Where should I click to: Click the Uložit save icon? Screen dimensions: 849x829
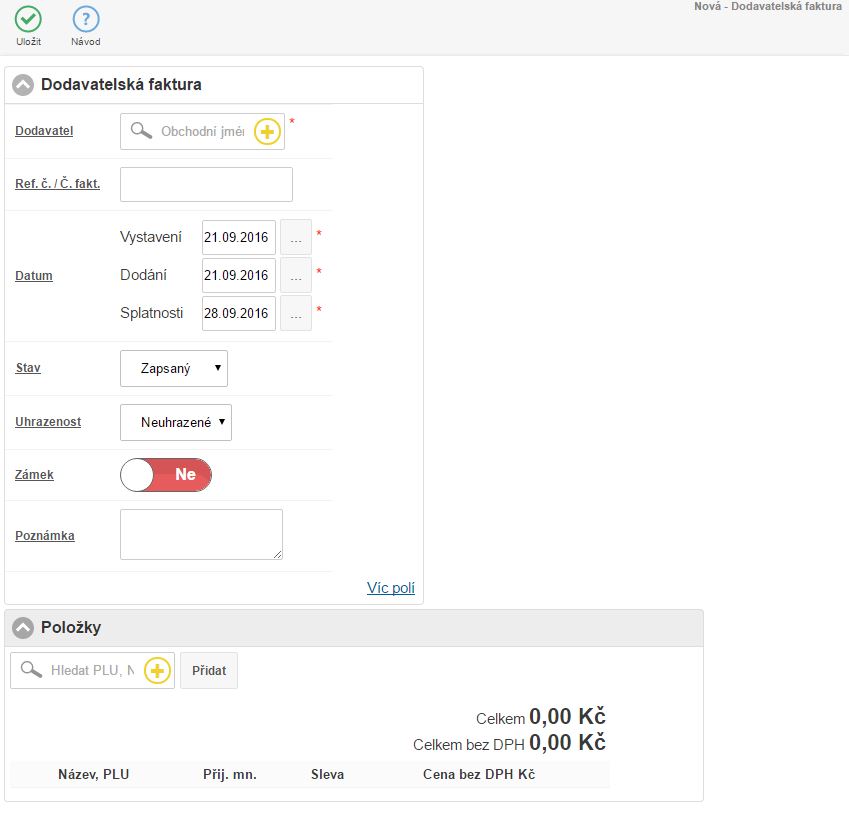[x=28, y=19]
